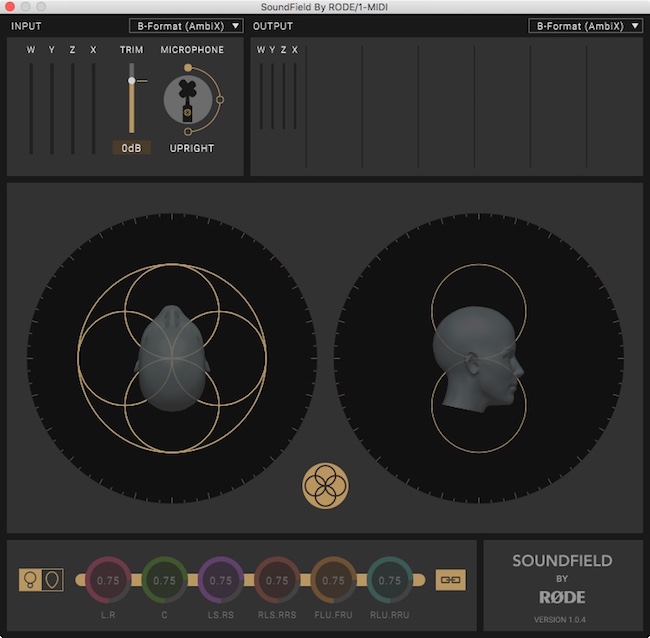Screen dimensions: 650x638
Task: Click the RØDE logo
Action: pos(562,597)
